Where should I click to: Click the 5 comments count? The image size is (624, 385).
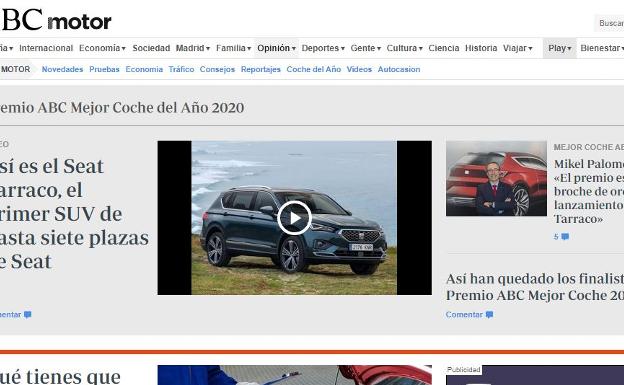pos(556,237)
